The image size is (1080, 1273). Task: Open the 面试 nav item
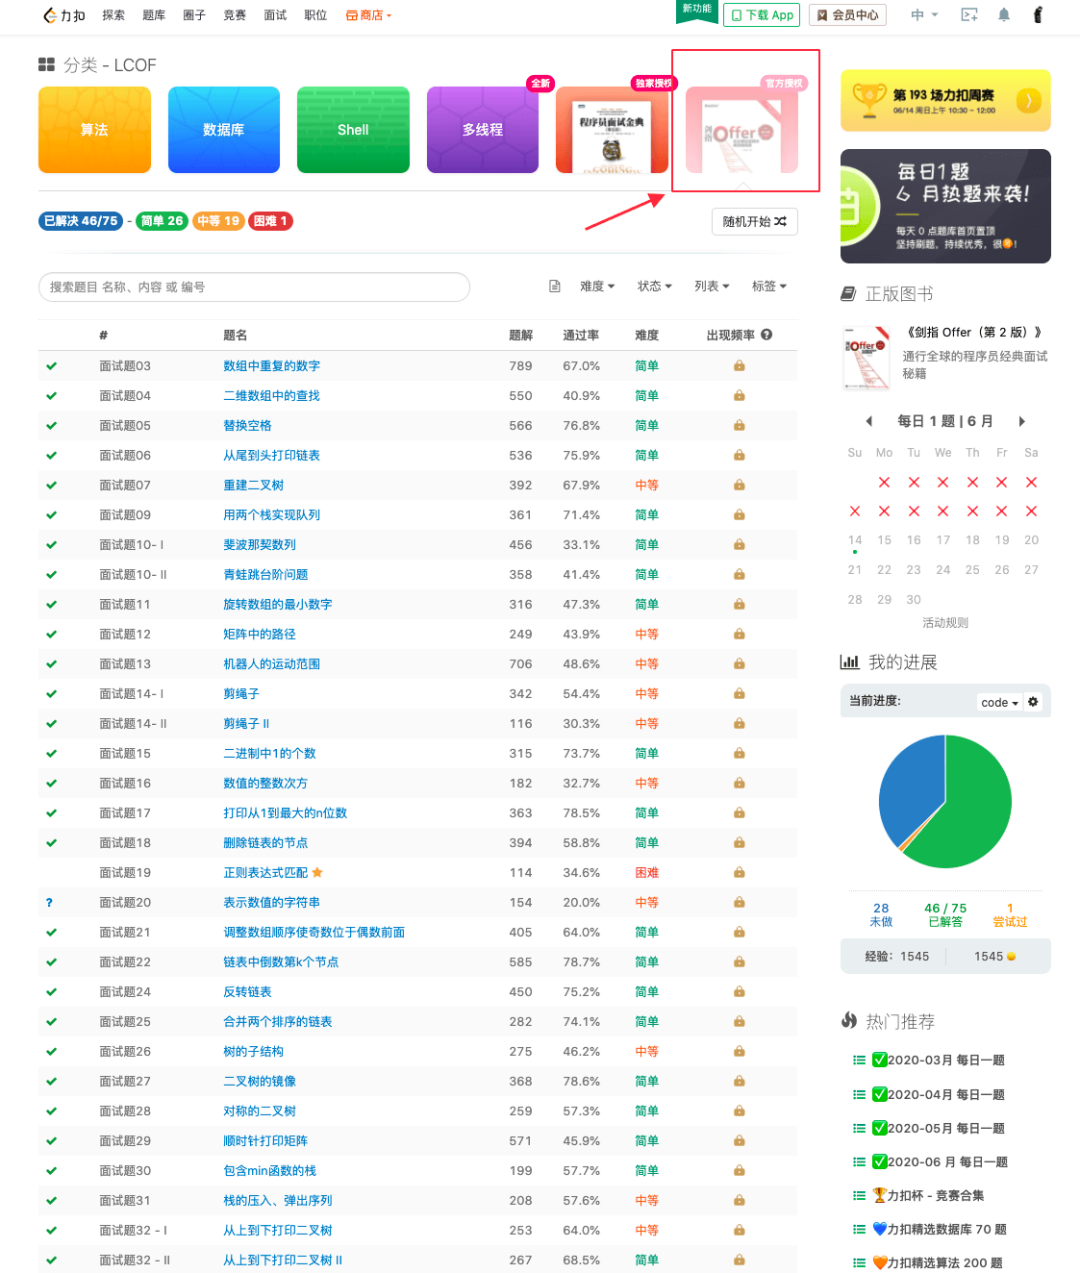point(275,15)
